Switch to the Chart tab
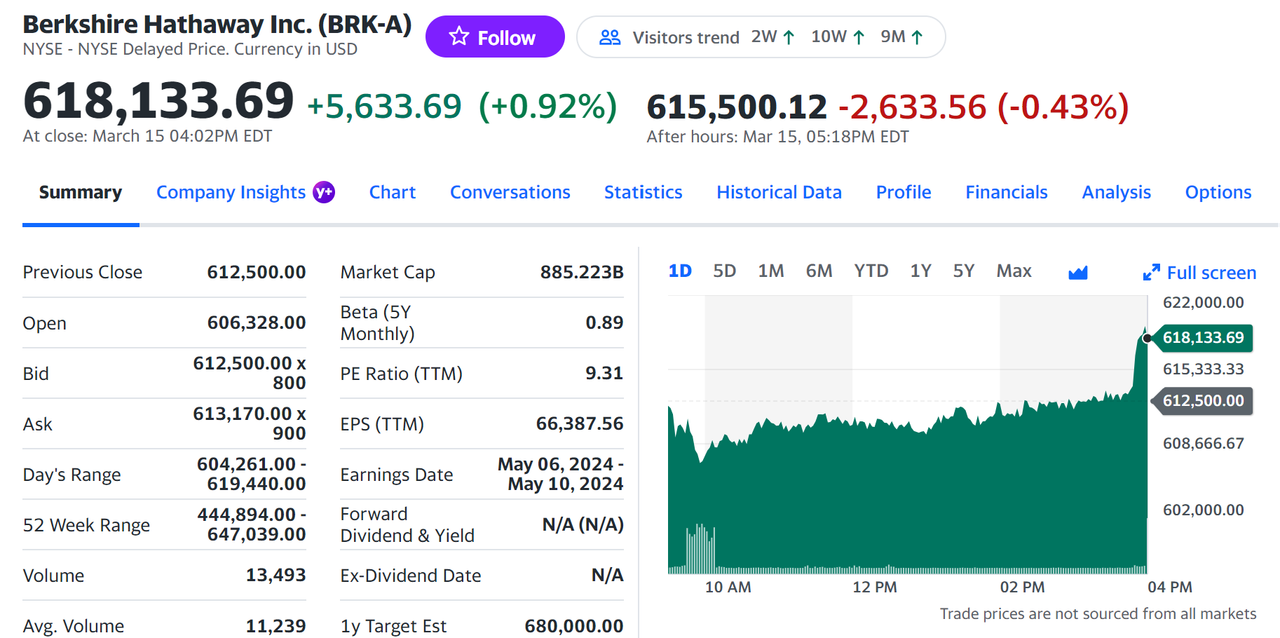 [392, 192]
